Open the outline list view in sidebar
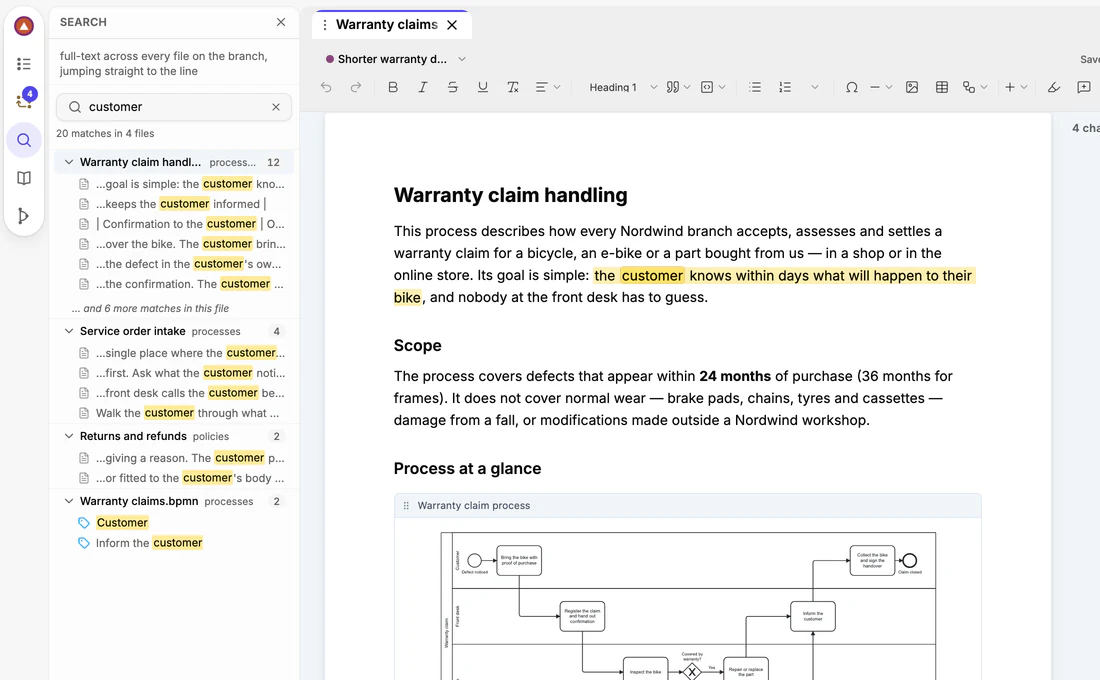Viewport: 1100px width, 680px height. tap(24, 64)
